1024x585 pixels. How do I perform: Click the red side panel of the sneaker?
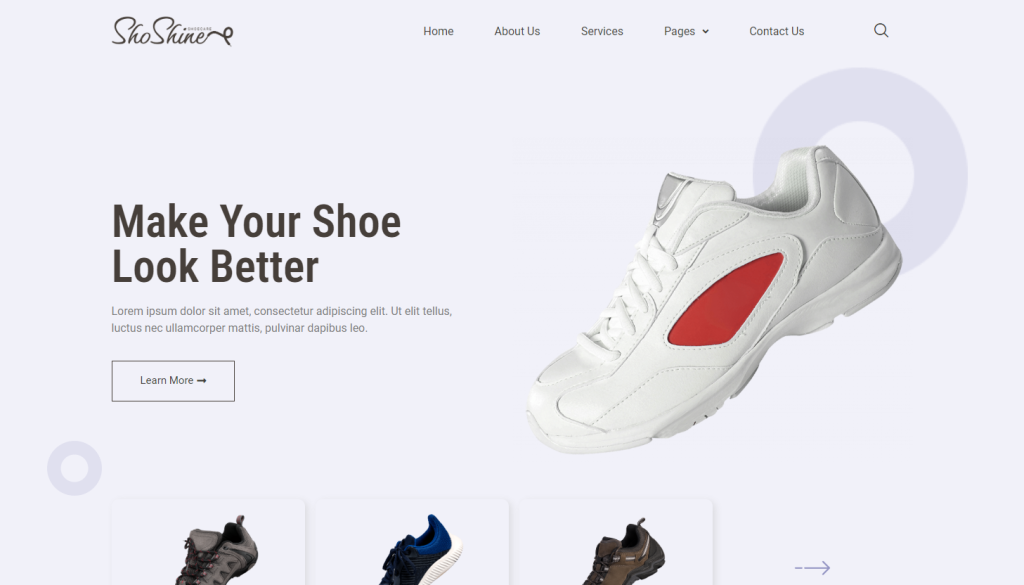726,302
